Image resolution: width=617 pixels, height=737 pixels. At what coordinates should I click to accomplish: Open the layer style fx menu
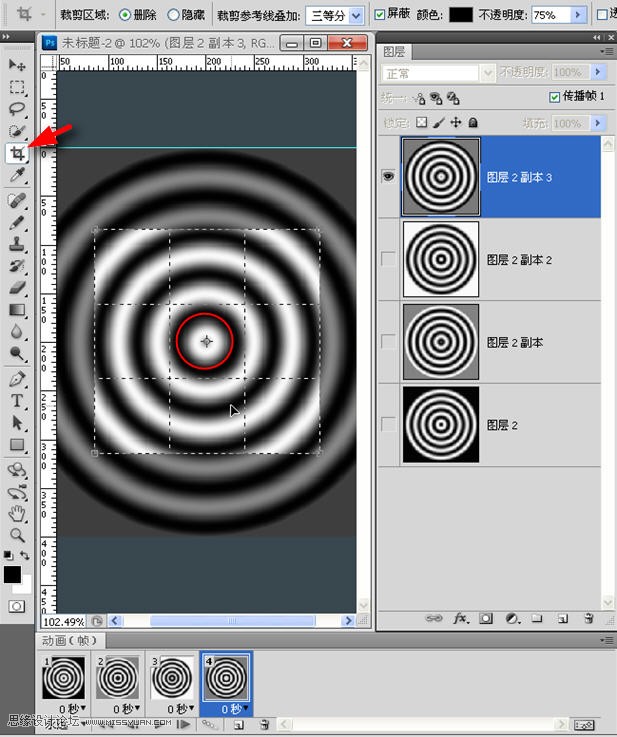pyautogui.click(x=461, y=618)
